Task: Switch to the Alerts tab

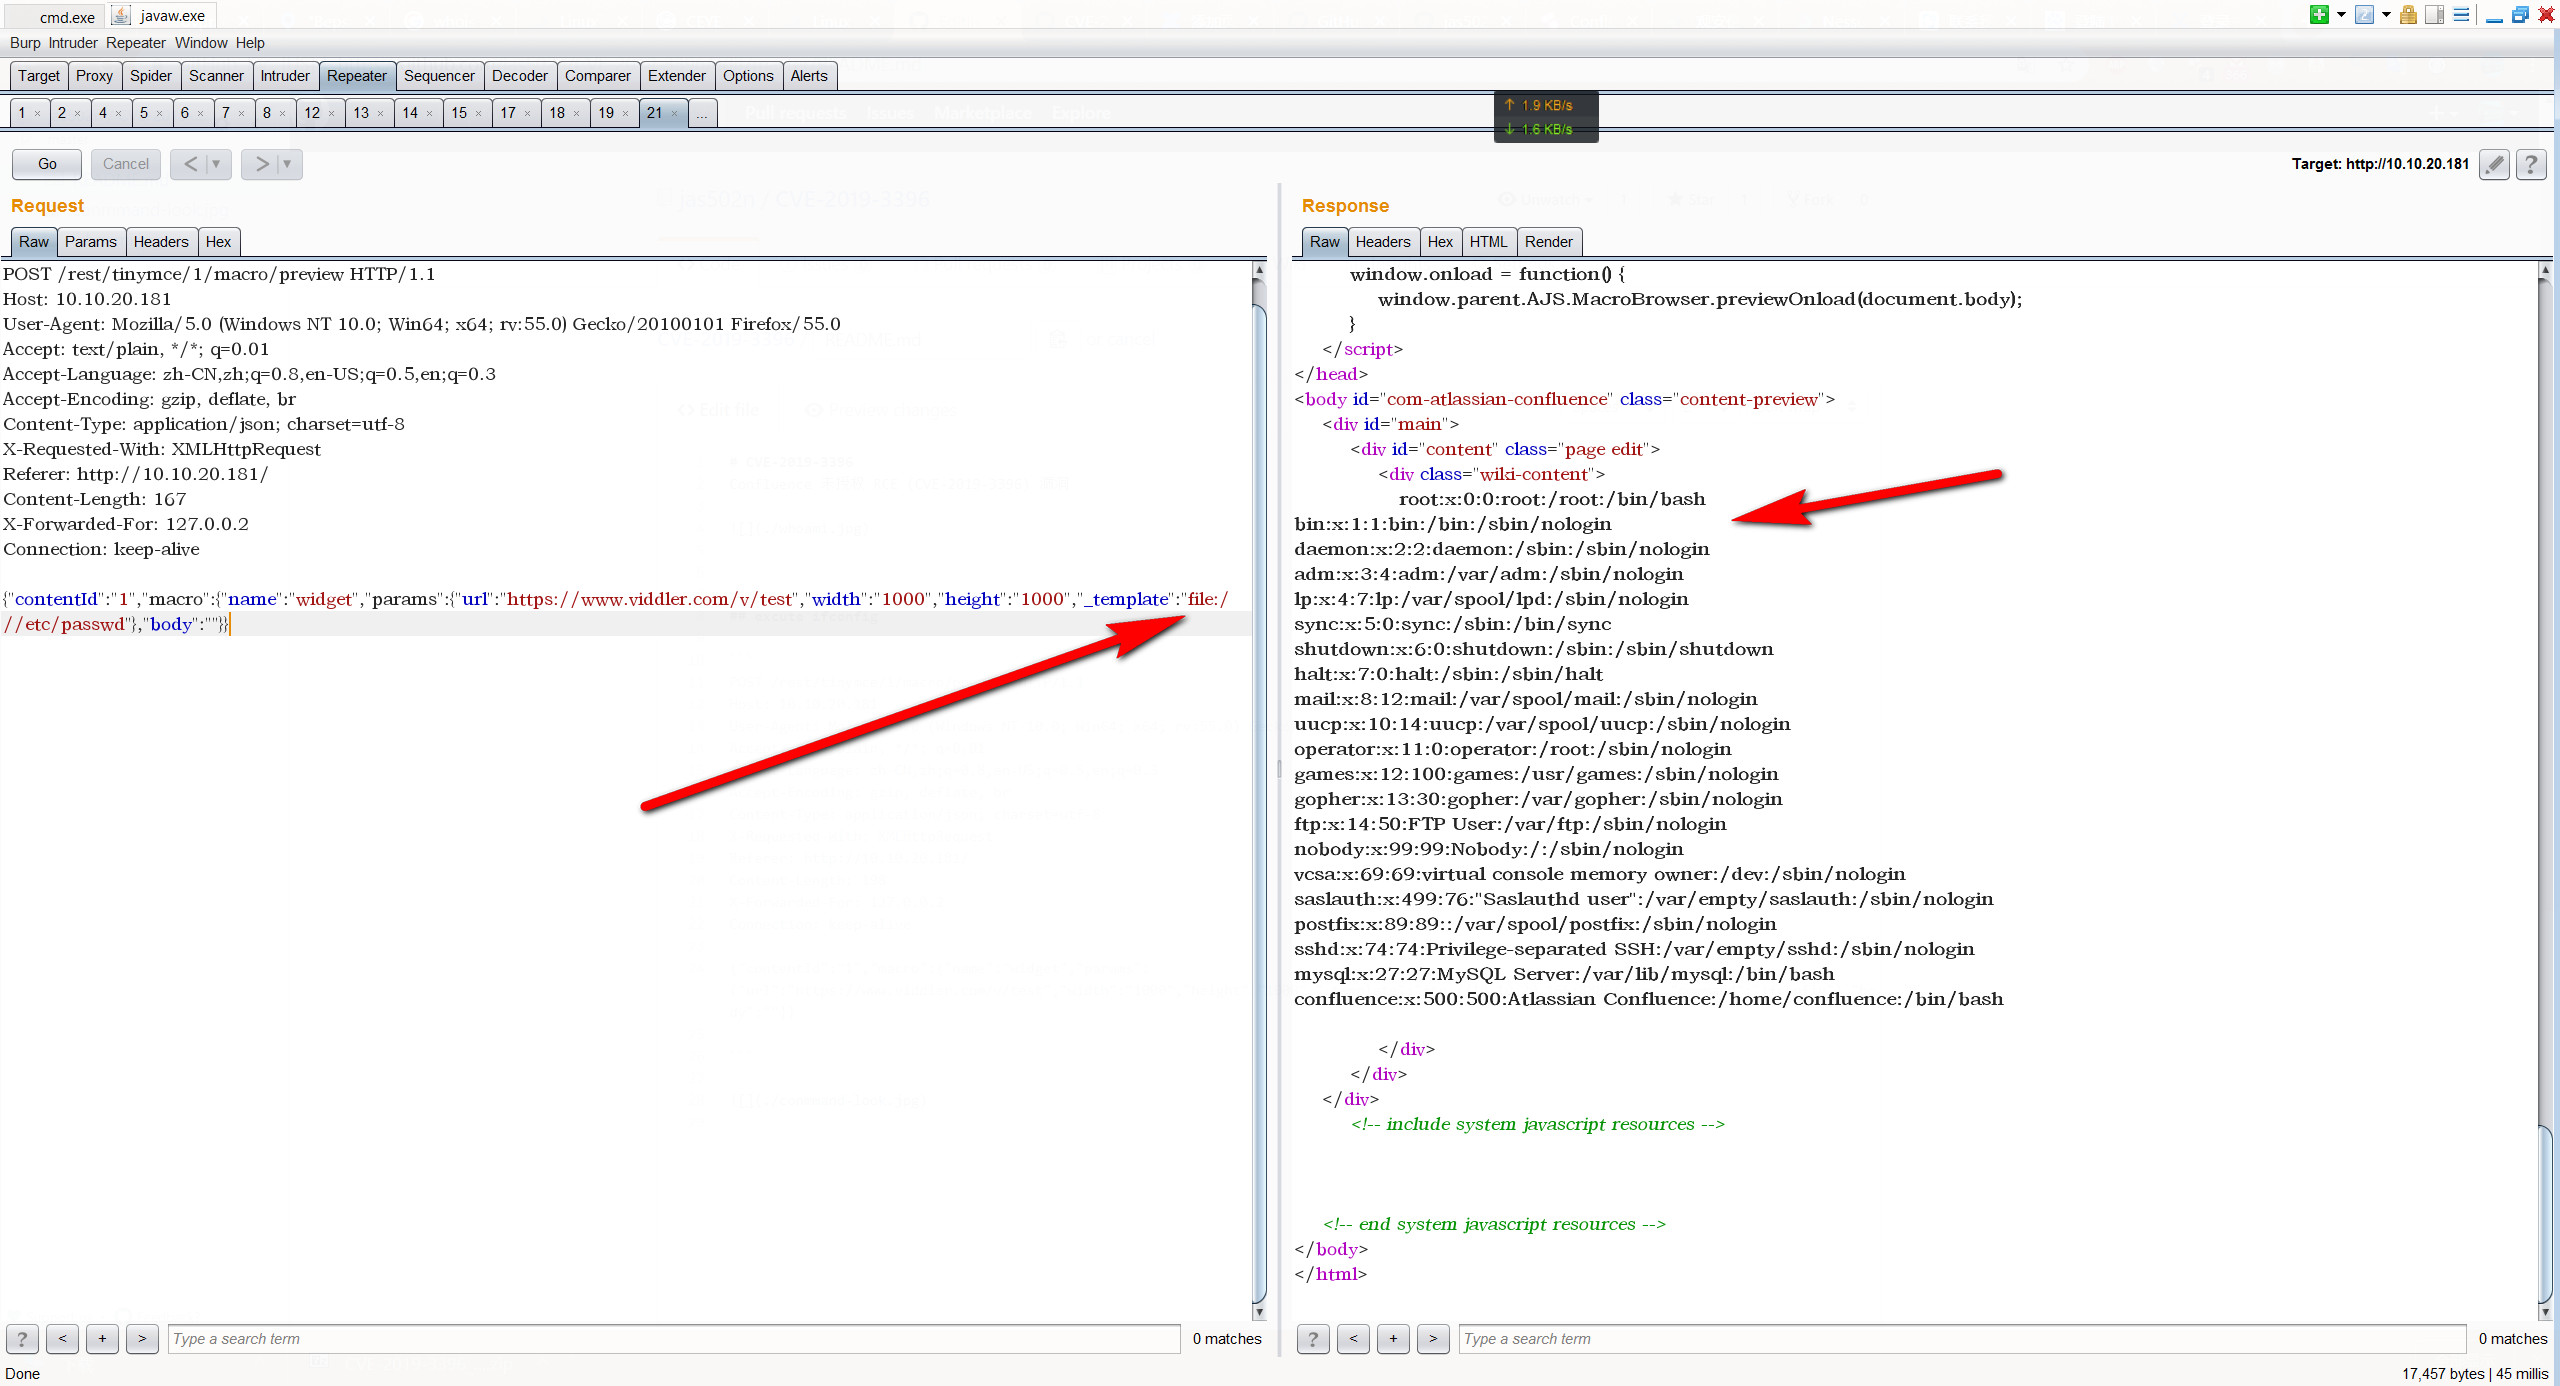Action: [x=809, y=76]
